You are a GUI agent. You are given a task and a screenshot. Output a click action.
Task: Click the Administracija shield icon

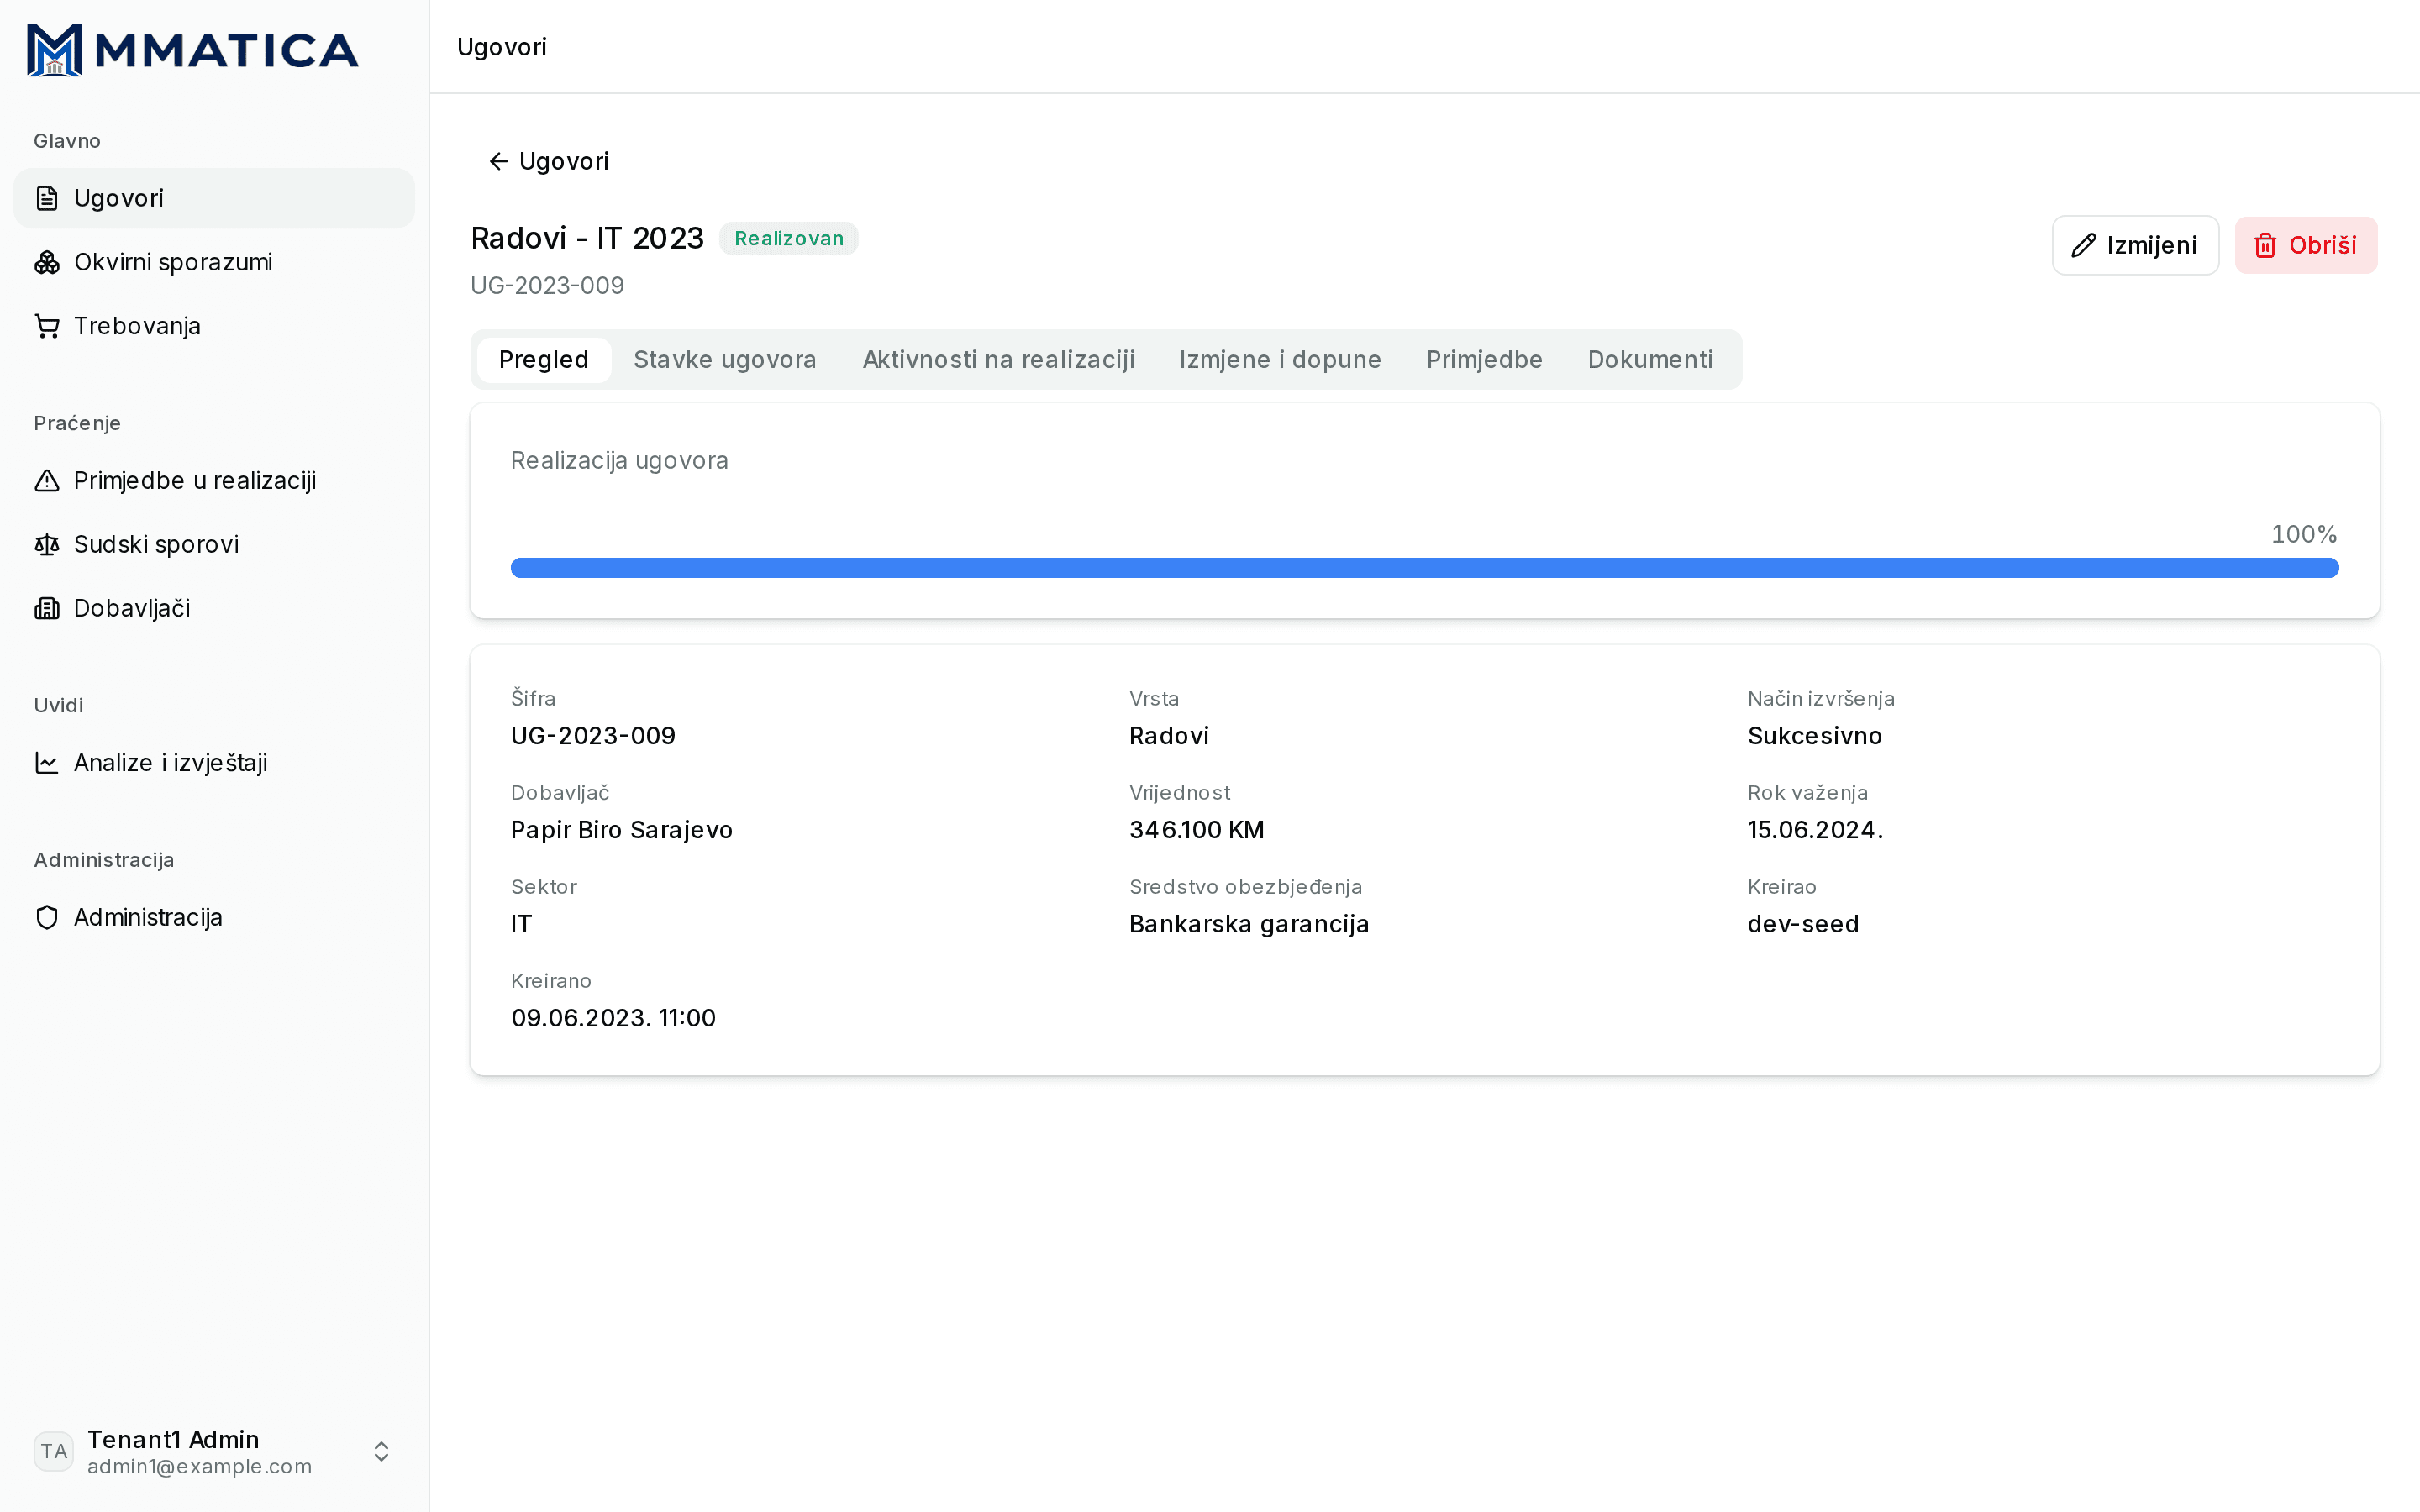(47, 918)
